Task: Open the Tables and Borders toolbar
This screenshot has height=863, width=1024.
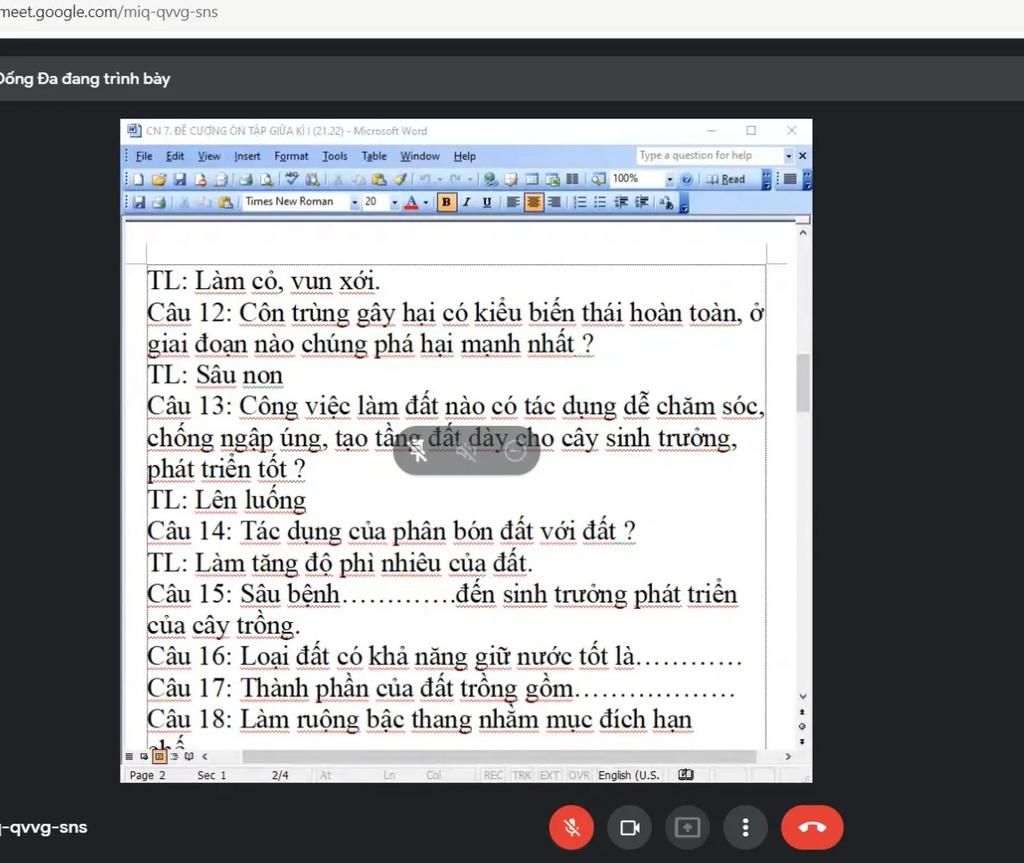Action: pos(510,180)
